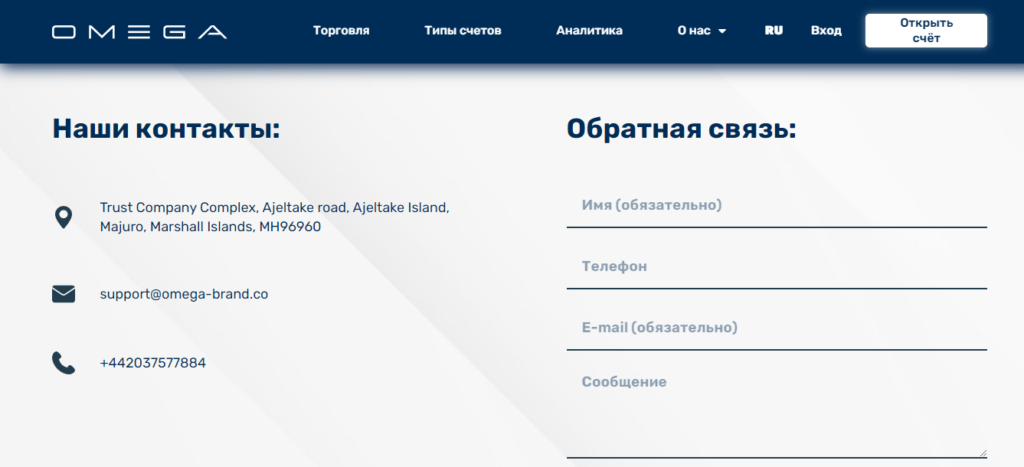Screen dimensions: 1024x467
Task: Click the envelope email icon
Action: [63, 294]
